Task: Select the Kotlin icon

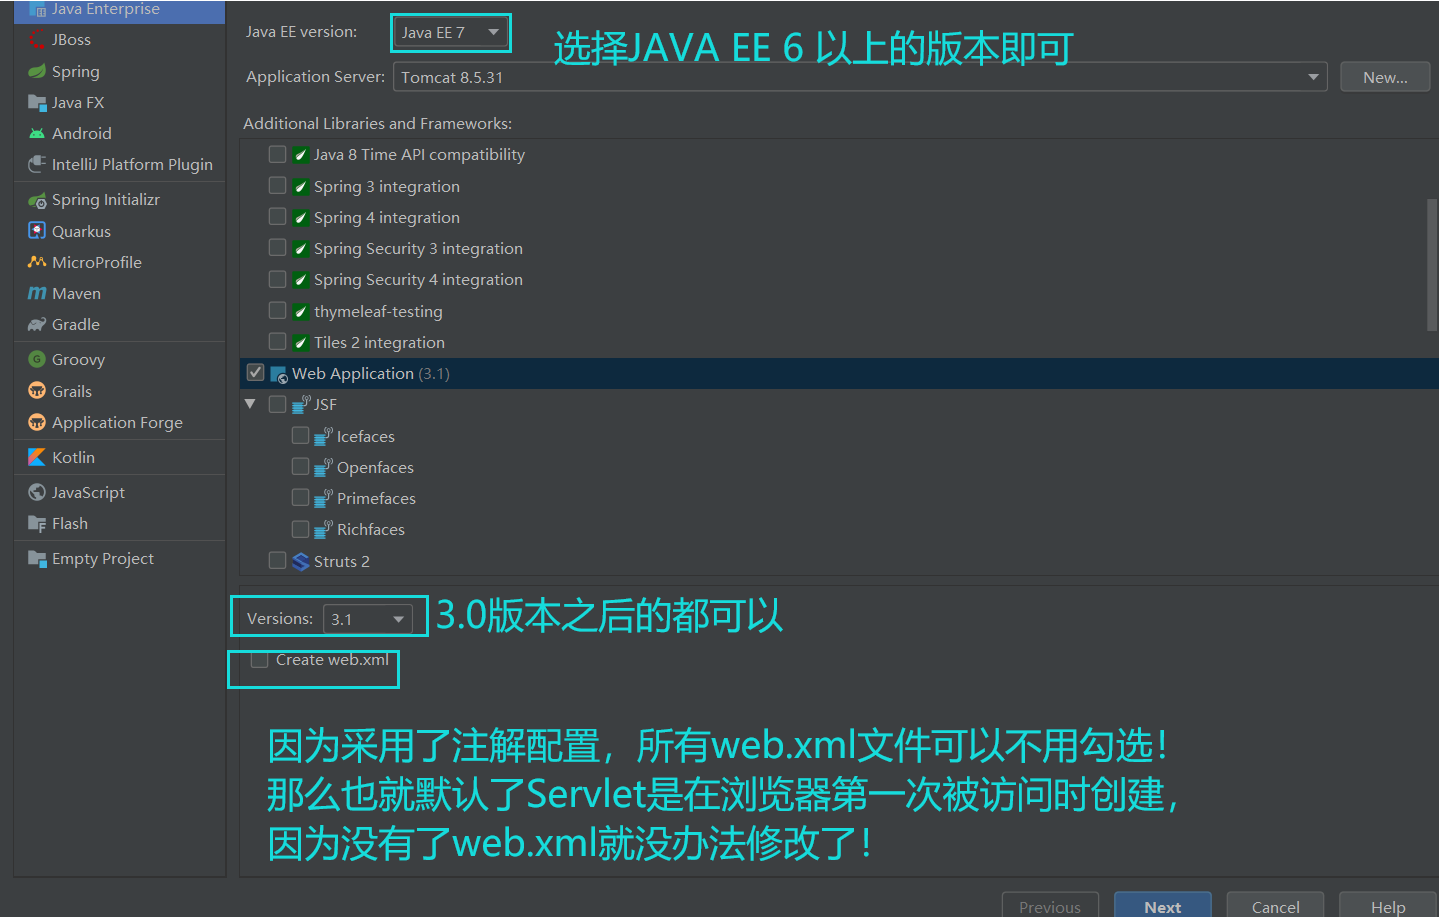Action: [x=37, y=457]
